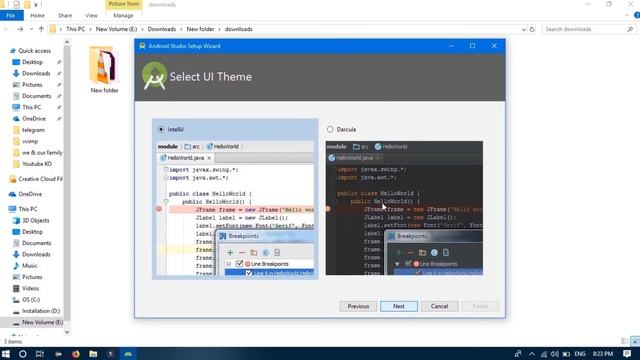
Task: Click the ENG language indicator
Action: coord(580,354)
